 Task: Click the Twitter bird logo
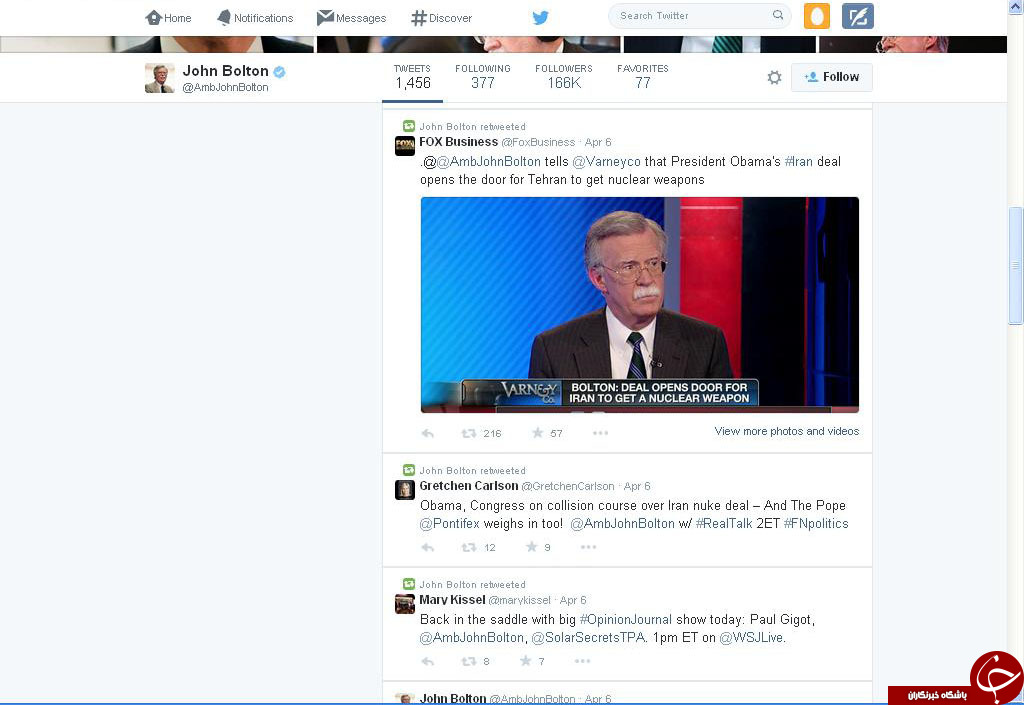click(540, 18)
